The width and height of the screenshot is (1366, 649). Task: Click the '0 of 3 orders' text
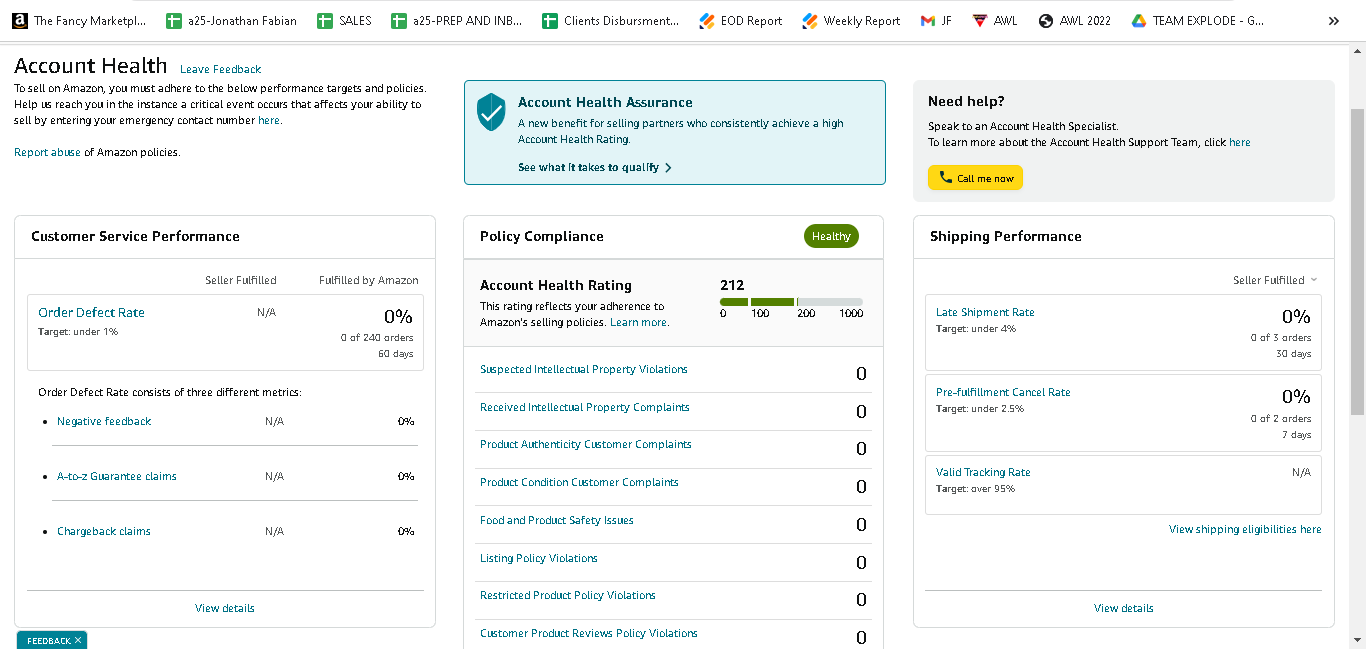(x=1281, y=338)
